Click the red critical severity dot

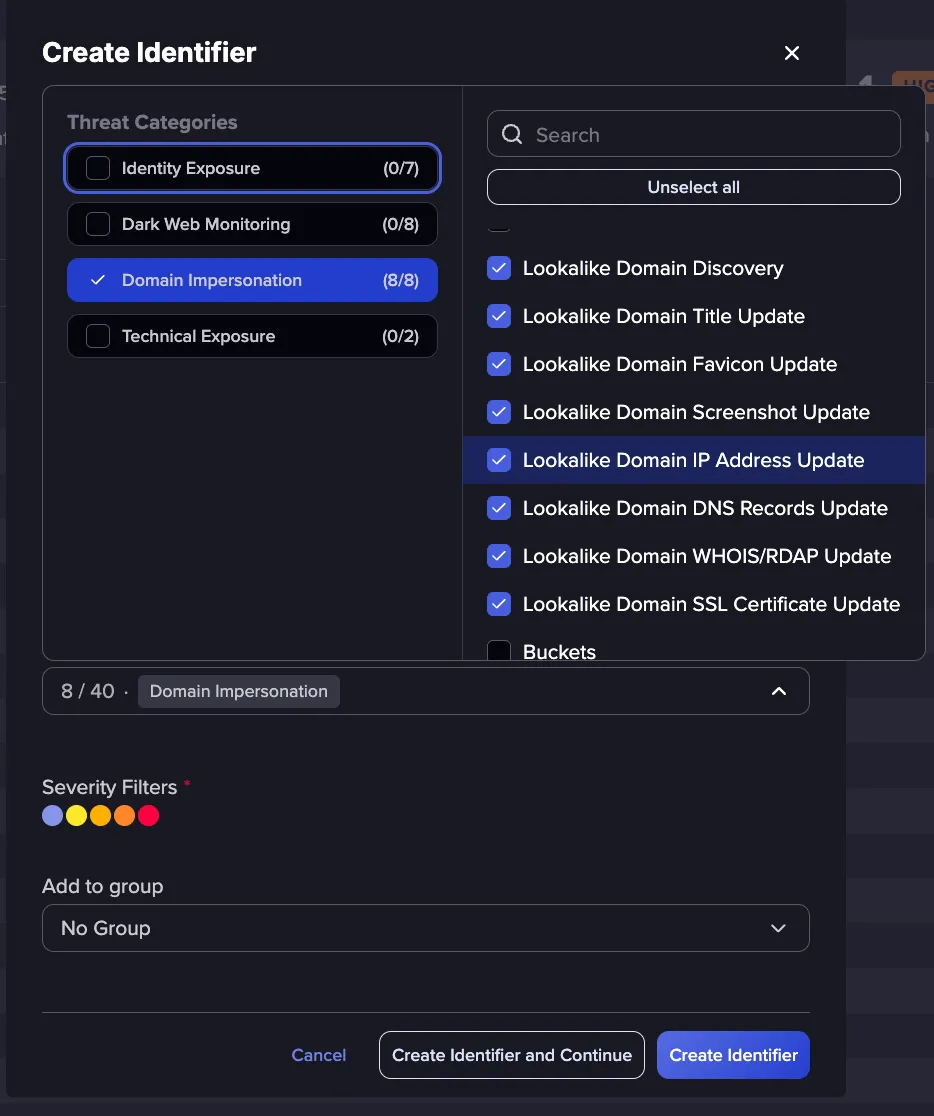click(148, 816)
